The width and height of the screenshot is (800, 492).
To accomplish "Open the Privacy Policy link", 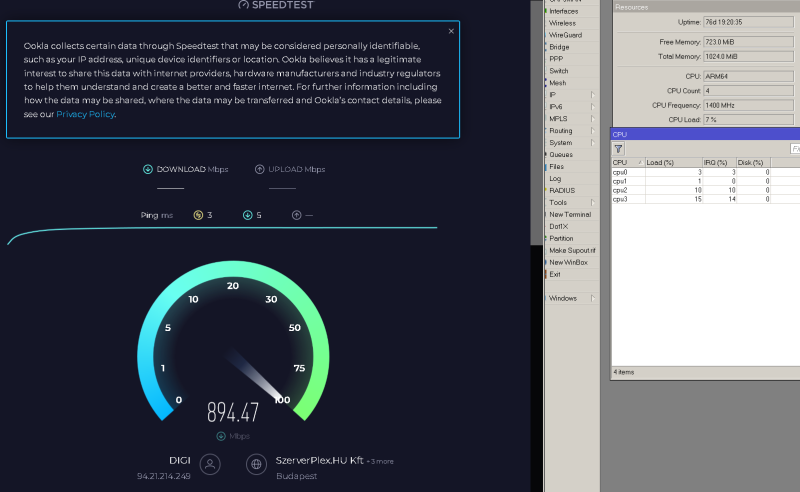I will click(x=85, y=114).
